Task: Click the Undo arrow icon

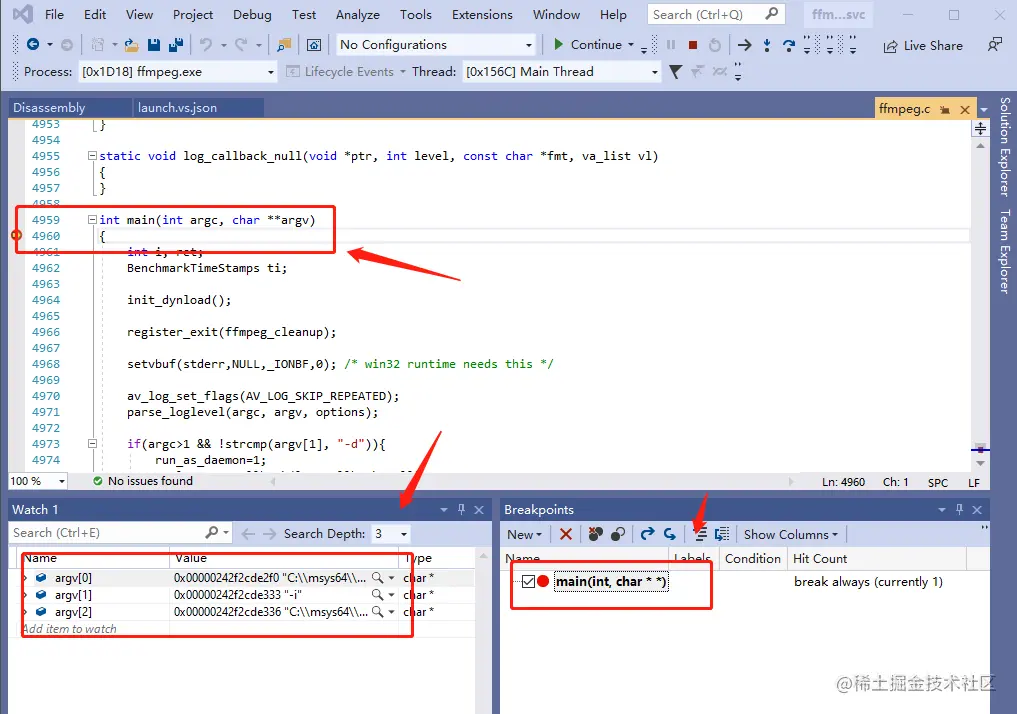Action: (x=206, y=45)
